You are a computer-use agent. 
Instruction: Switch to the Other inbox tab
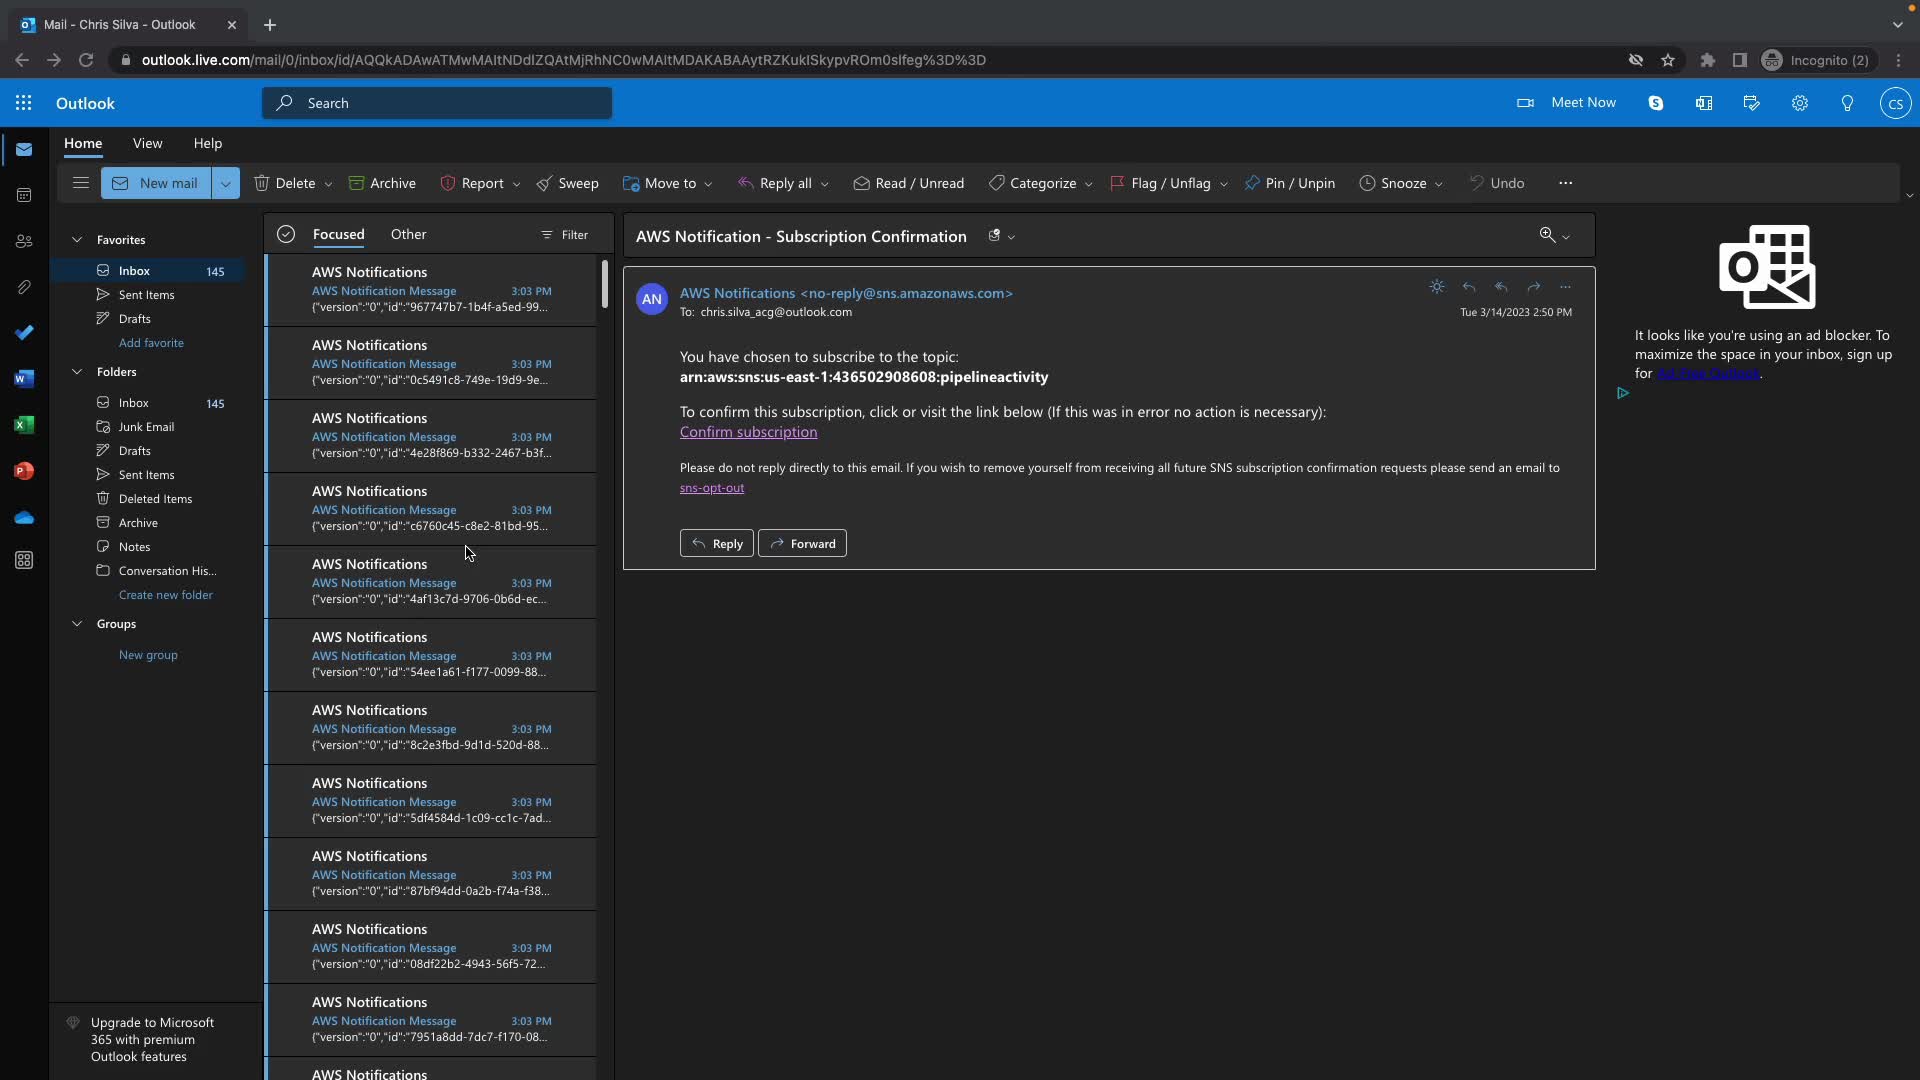[x=408, y=234]
